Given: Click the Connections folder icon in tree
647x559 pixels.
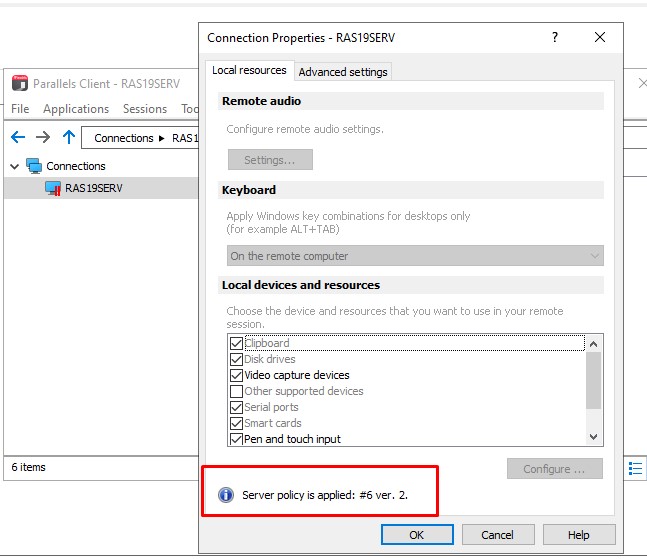Looking at the screenshot, I should [35, 166].
